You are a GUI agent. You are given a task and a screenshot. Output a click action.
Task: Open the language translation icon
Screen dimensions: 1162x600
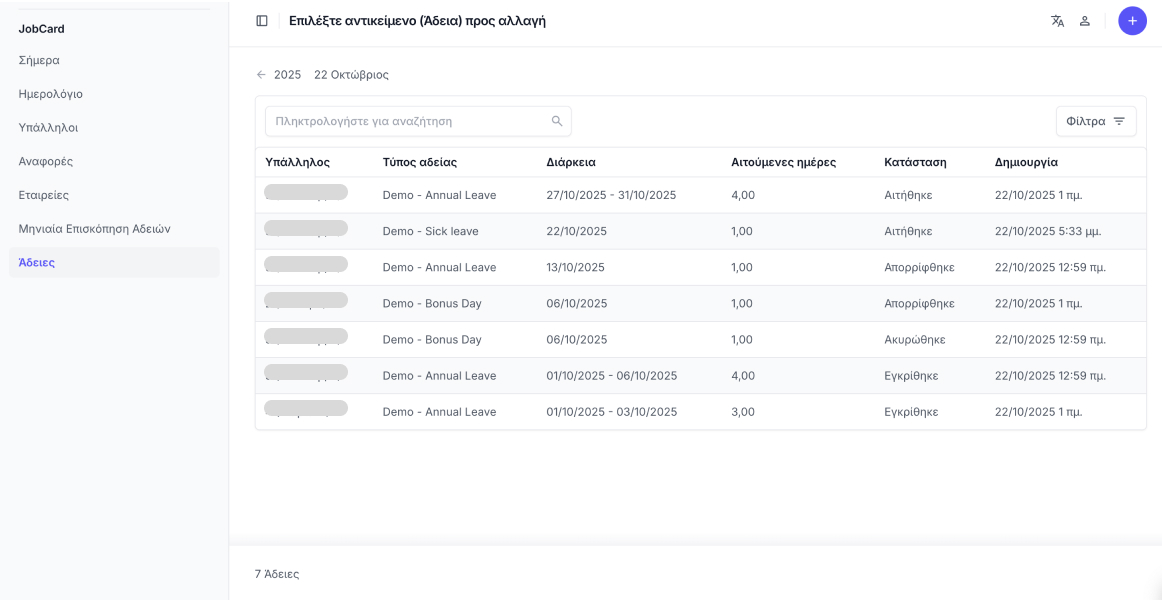[1057, 21]
